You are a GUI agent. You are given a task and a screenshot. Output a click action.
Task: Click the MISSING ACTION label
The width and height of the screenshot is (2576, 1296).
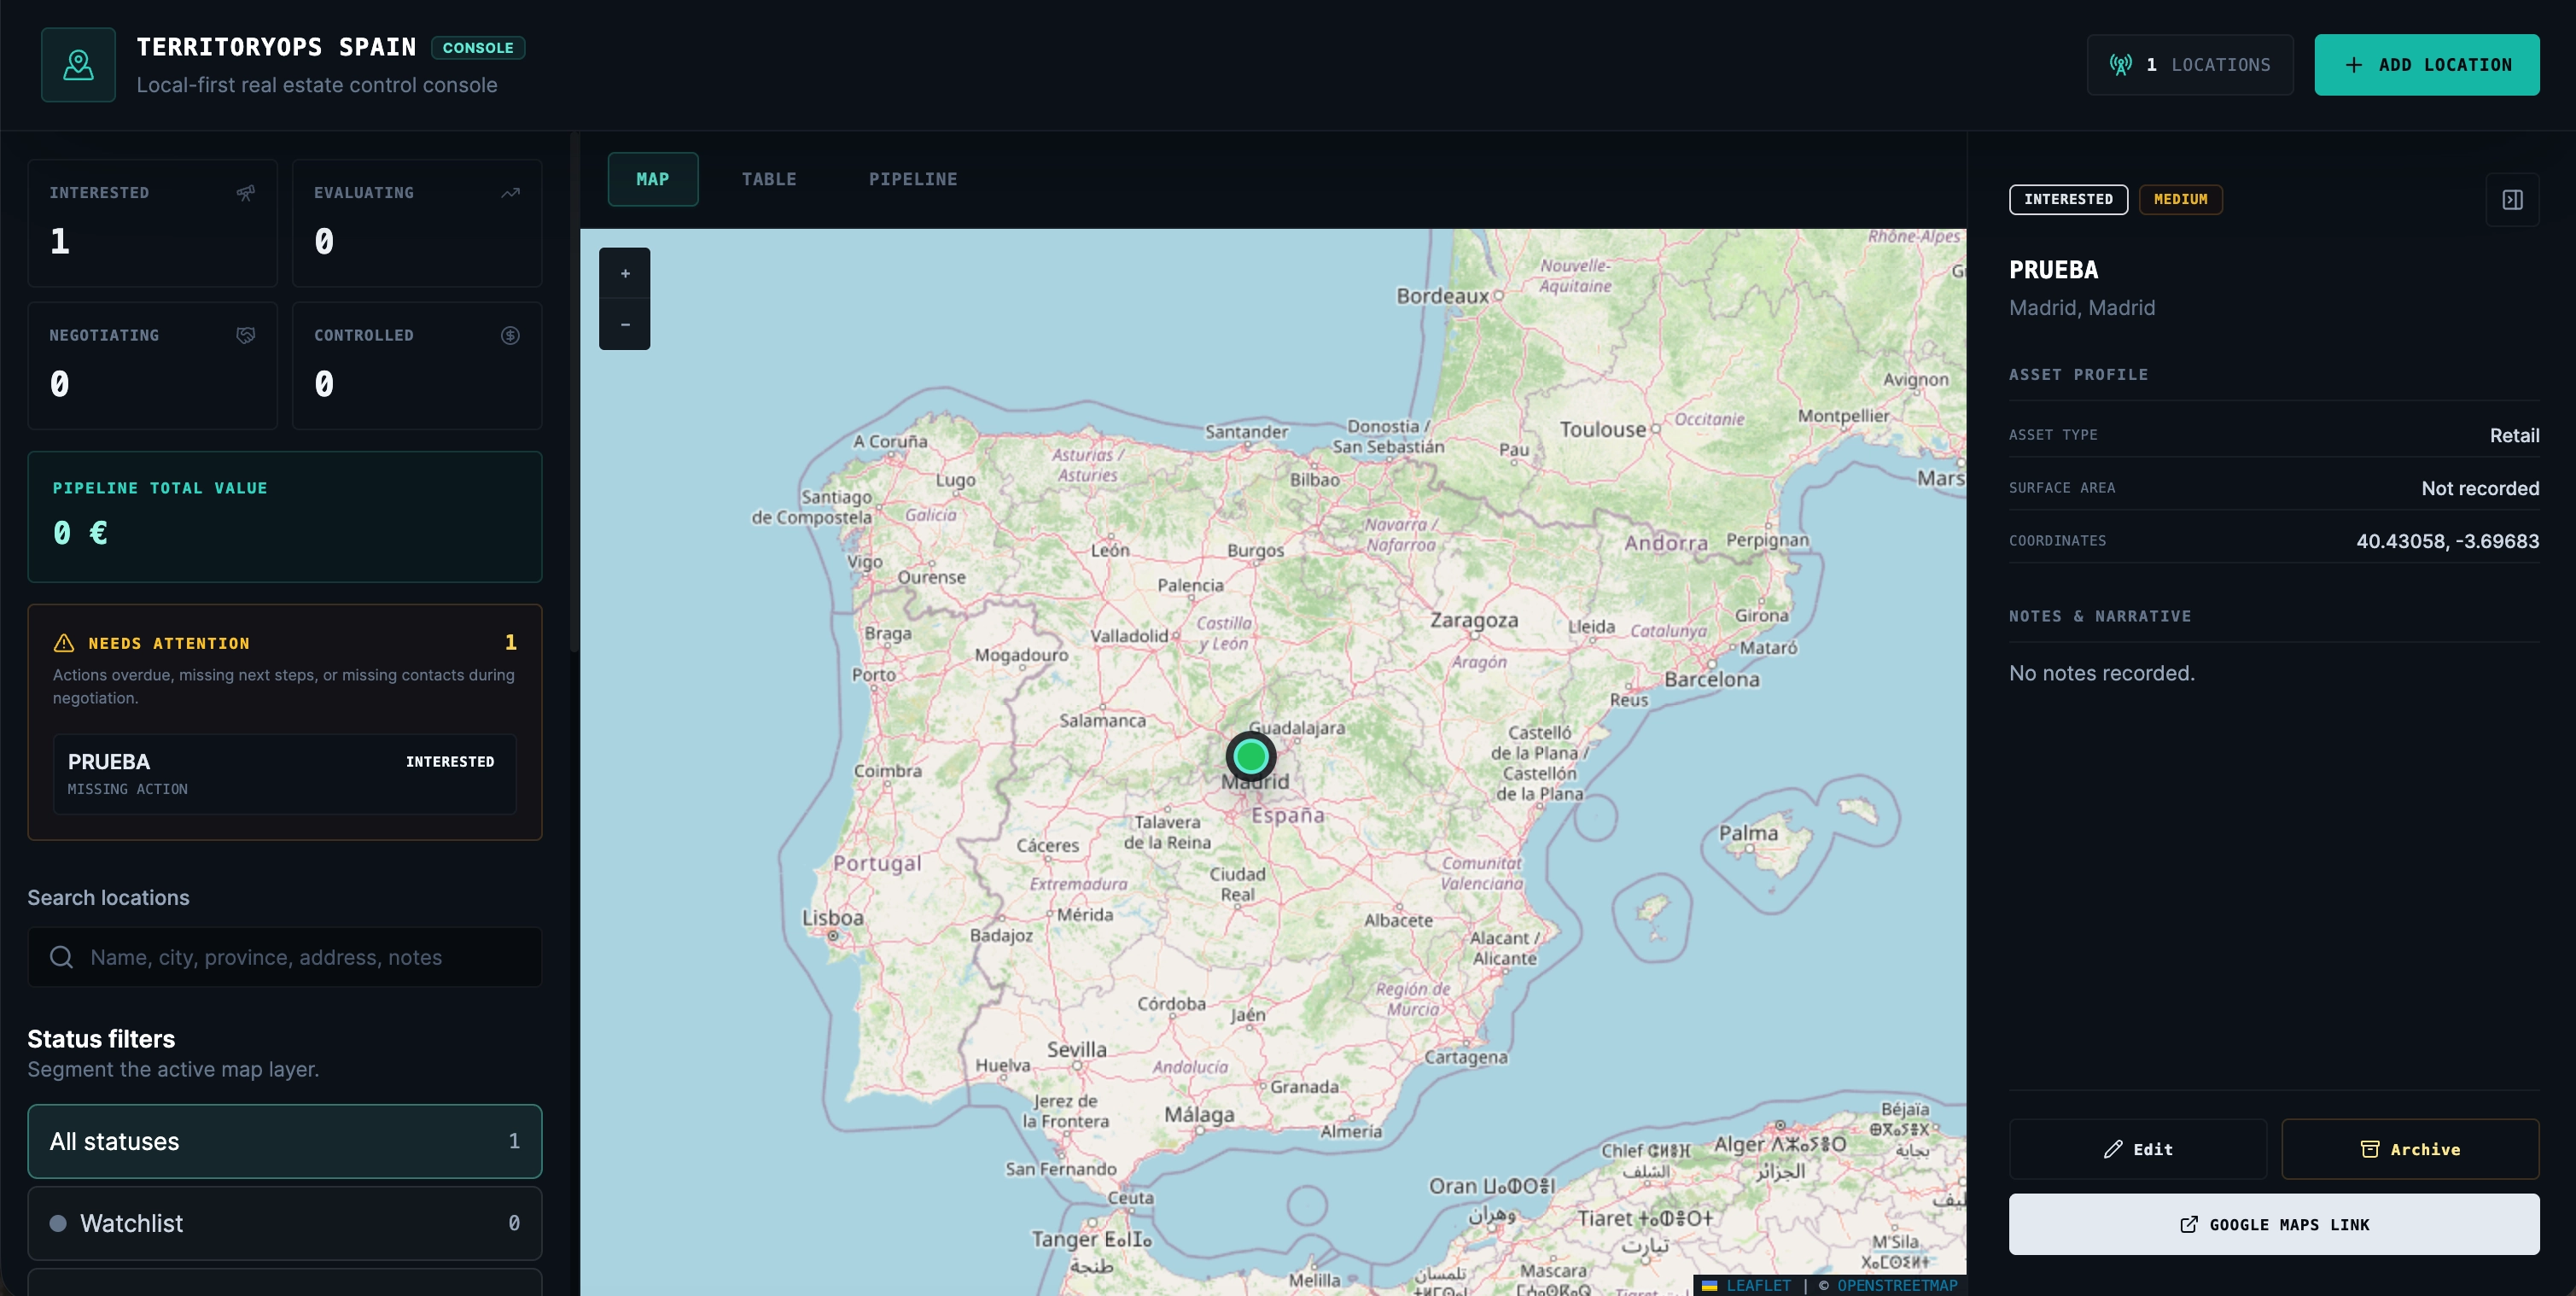click(x=127, y=789)
